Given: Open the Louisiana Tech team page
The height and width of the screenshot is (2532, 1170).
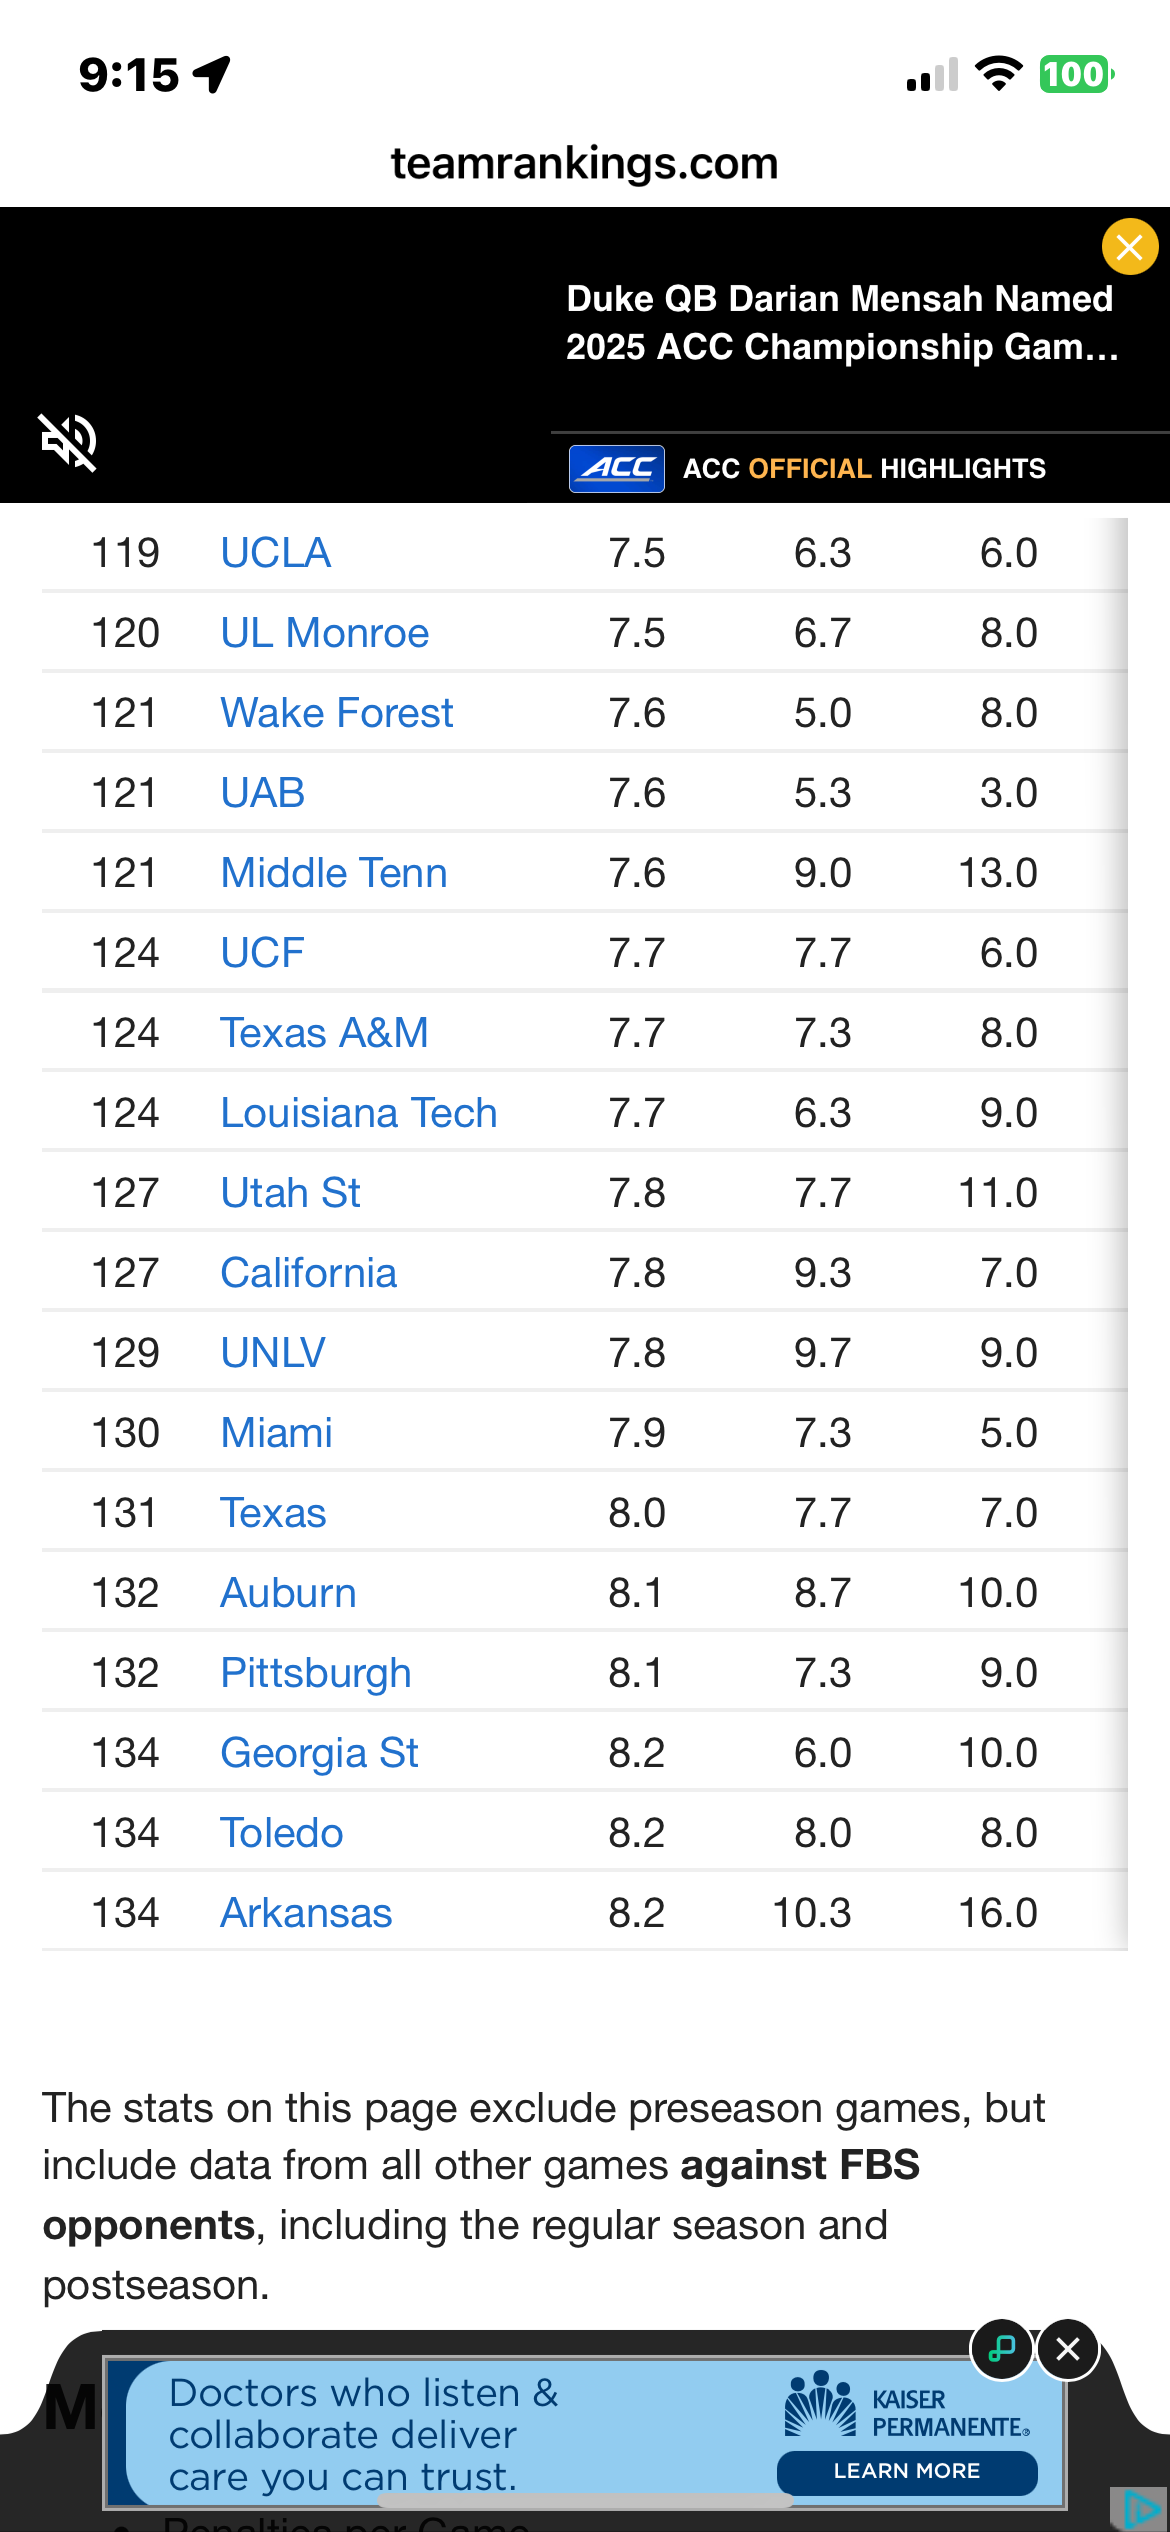Looking at the screenshot, I should (x=358, y=1113).
